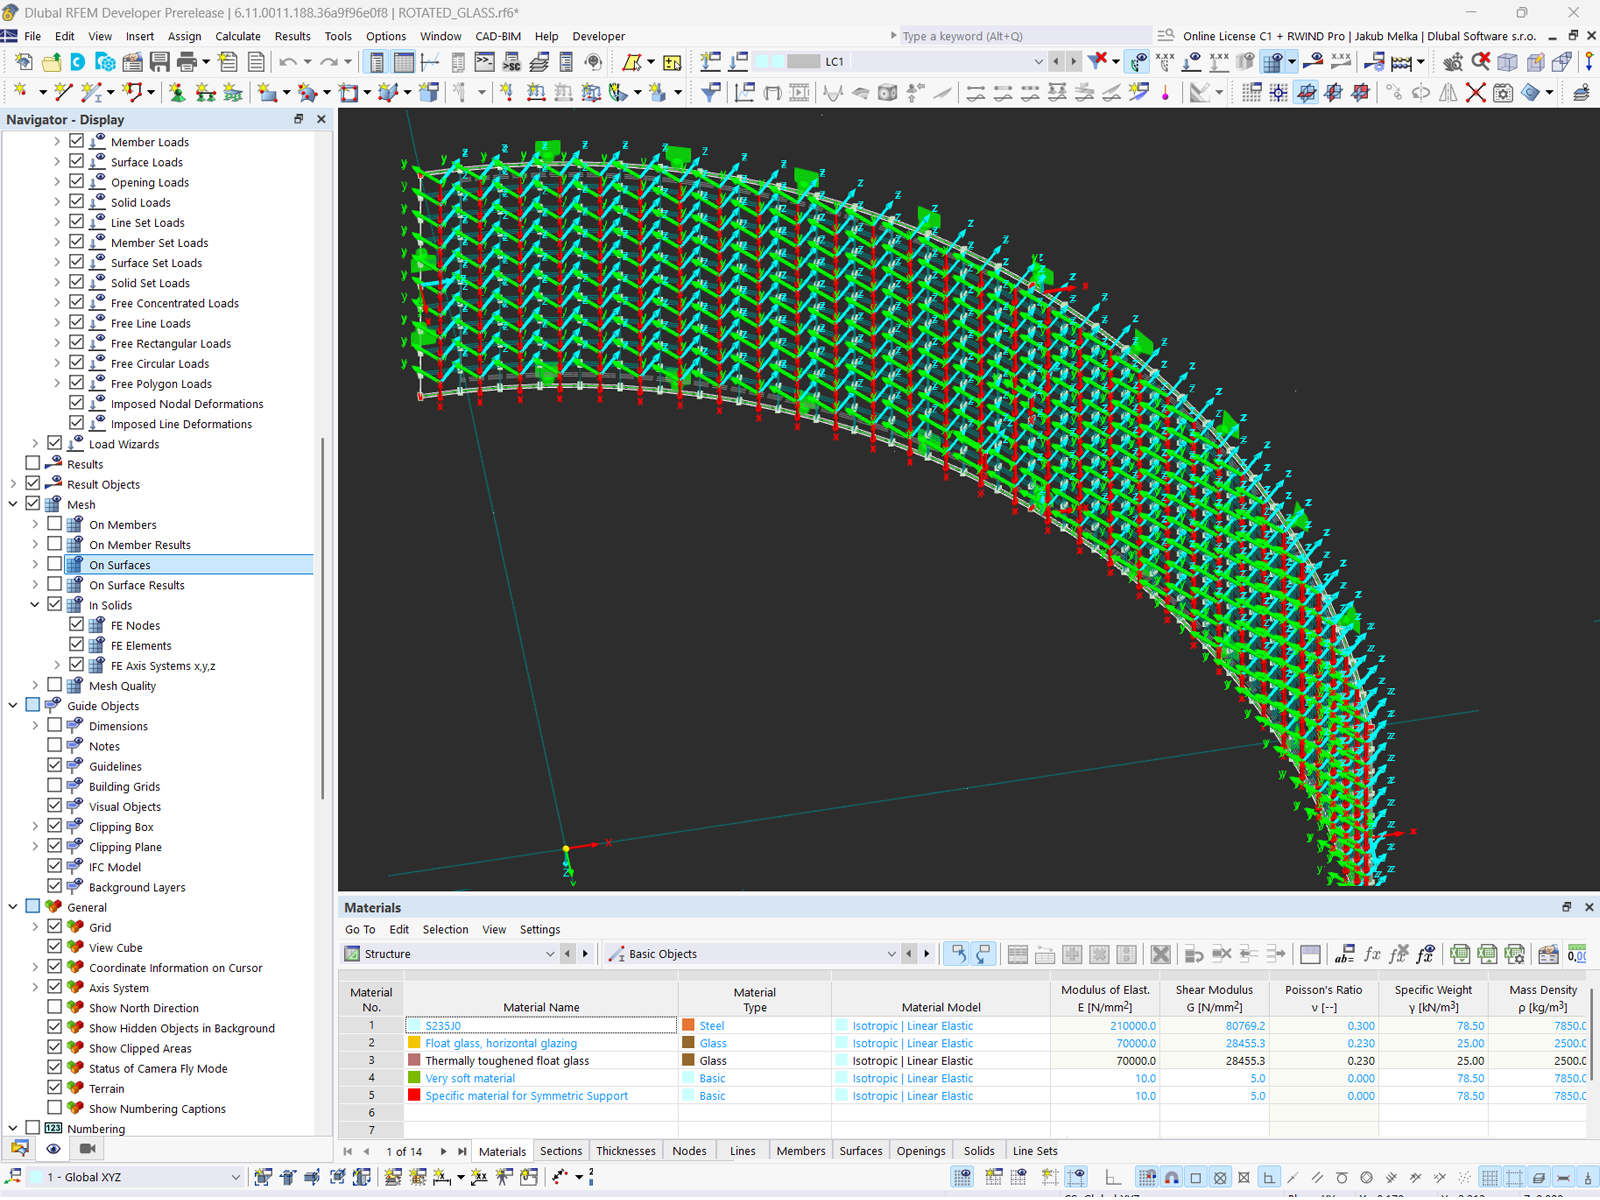The image size is (1600, 1200).
Task: Open Selection in the Materials panel
Action: pos(445,929)
